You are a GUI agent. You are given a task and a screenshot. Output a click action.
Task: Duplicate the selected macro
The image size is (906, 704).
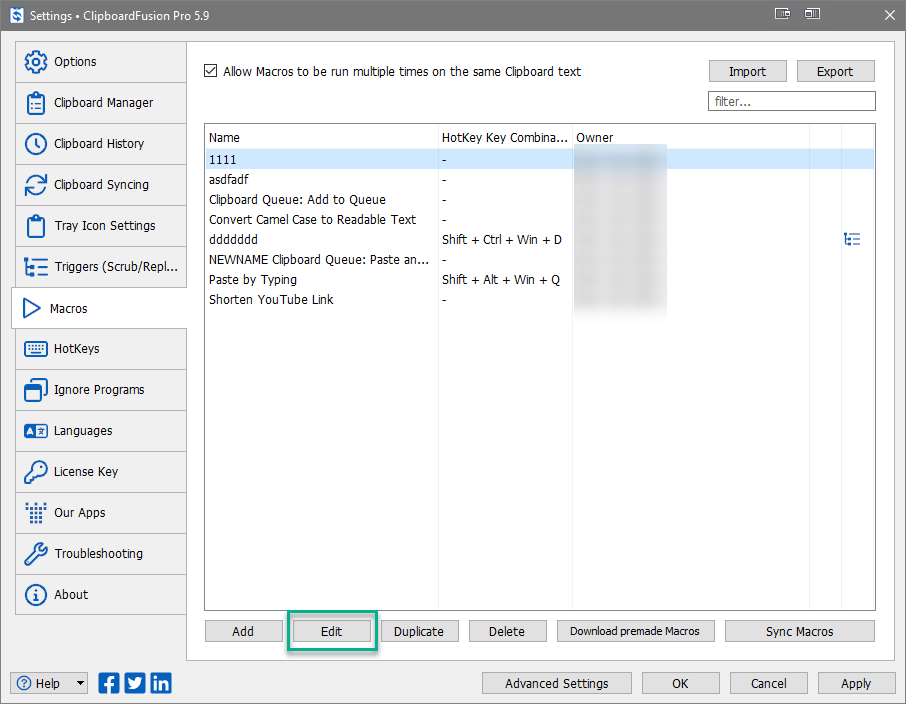tap(419, 631)
